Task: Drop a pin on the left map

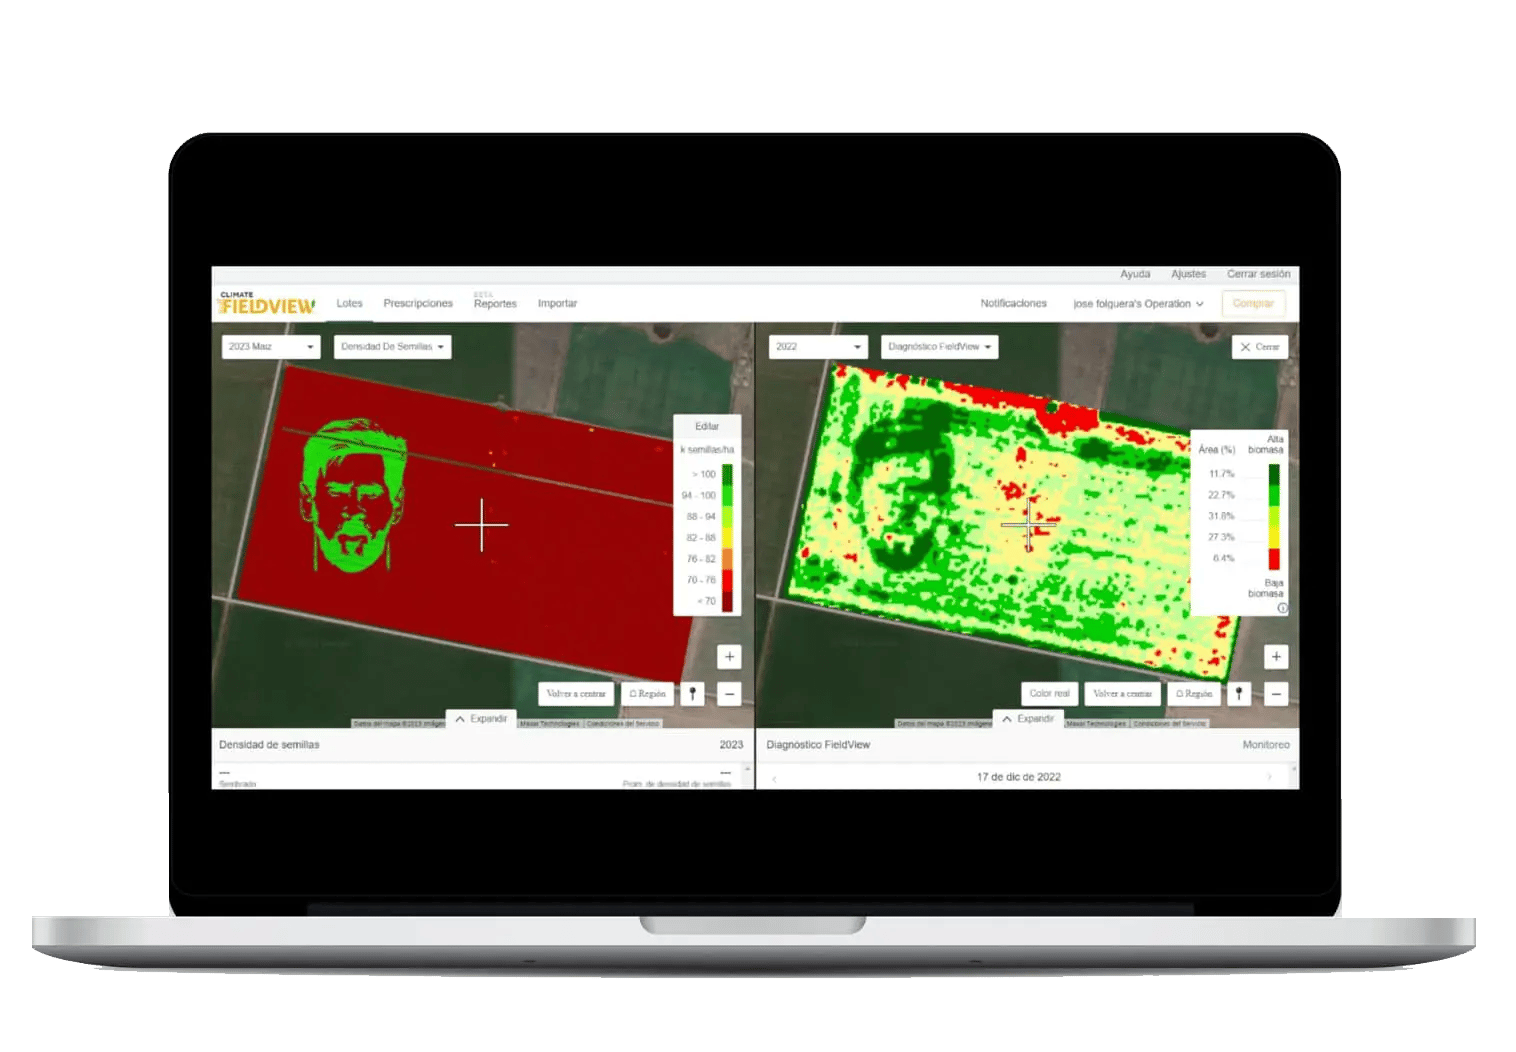Action: click(x=692, y=694)
